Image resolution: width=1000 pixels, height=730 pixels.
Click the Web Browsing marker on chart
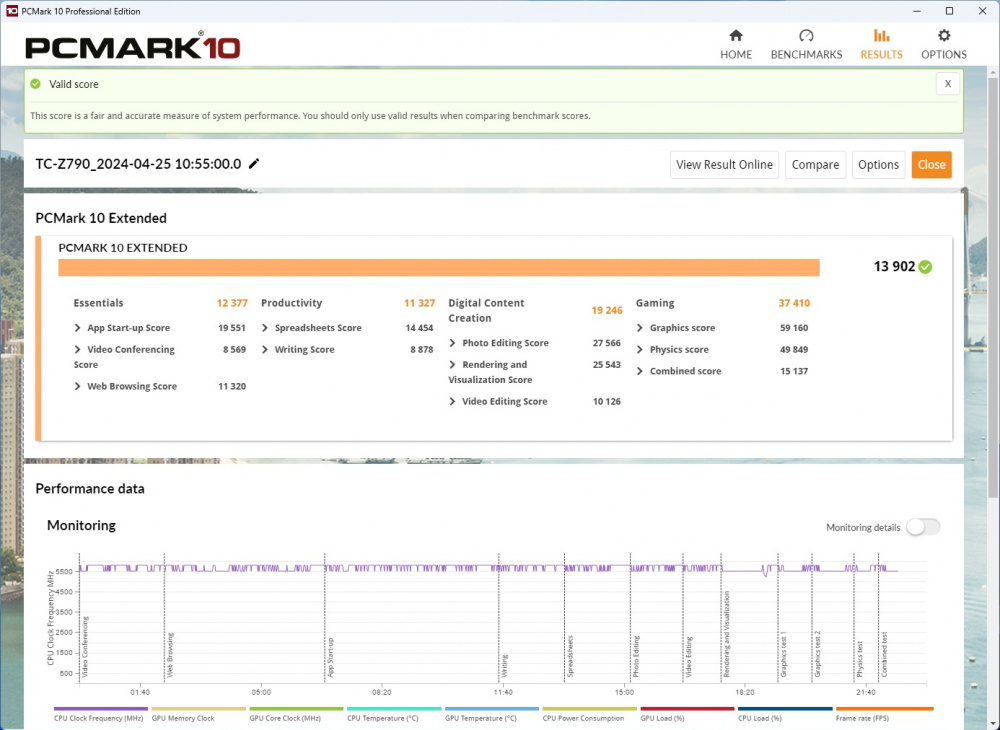click(170, 655)
